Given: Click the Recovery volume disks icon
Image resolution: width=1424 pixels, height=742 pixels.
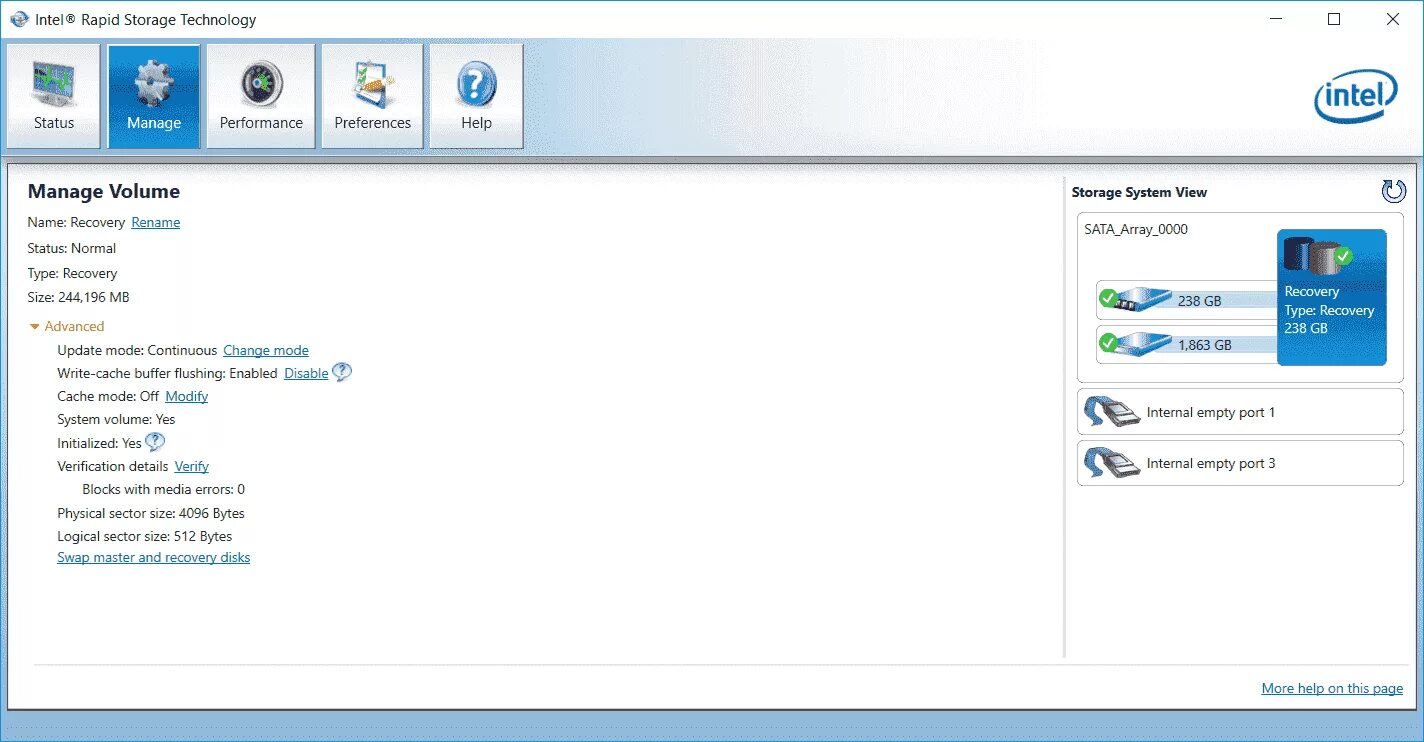Looking at the screenshot, I should point(1319,257).
